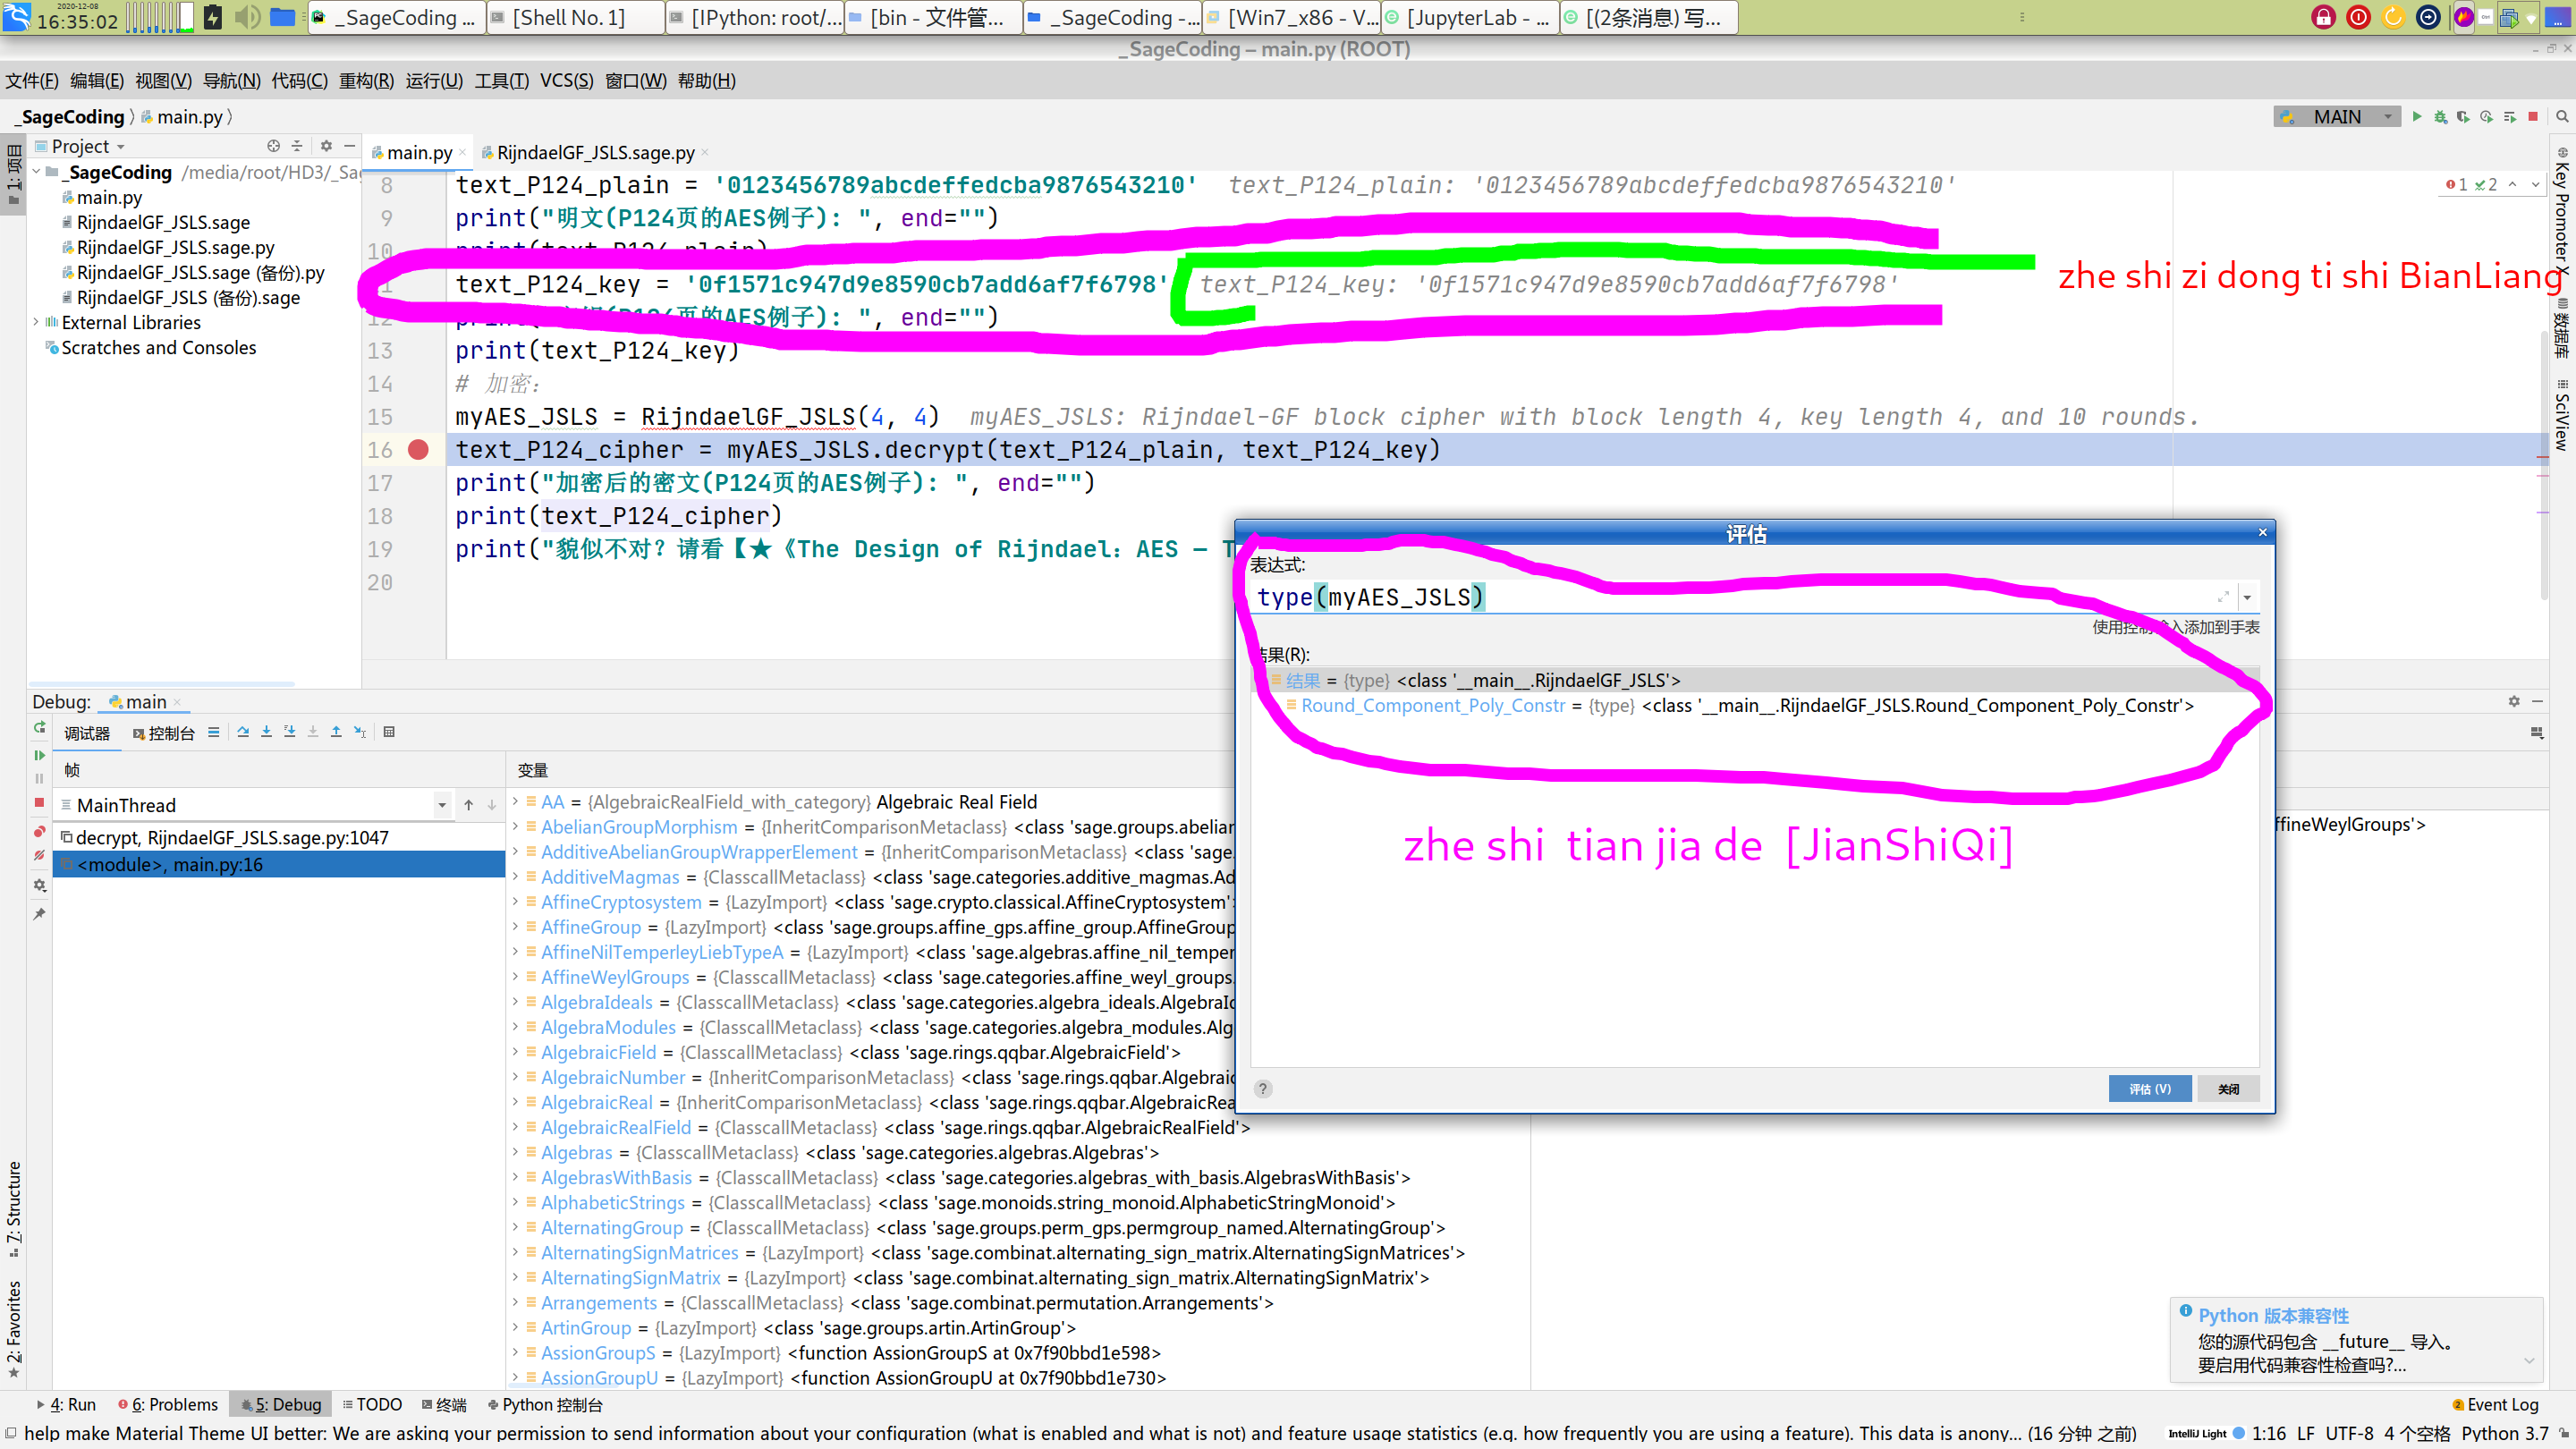Resume program with the green play-bar icon

(x=39, y=755)
